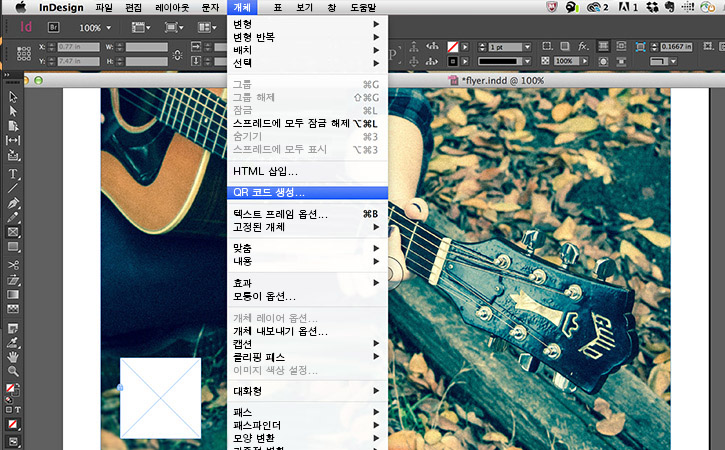
Task: Click the 0.1667 in corner size field
Action: [676, 47]
